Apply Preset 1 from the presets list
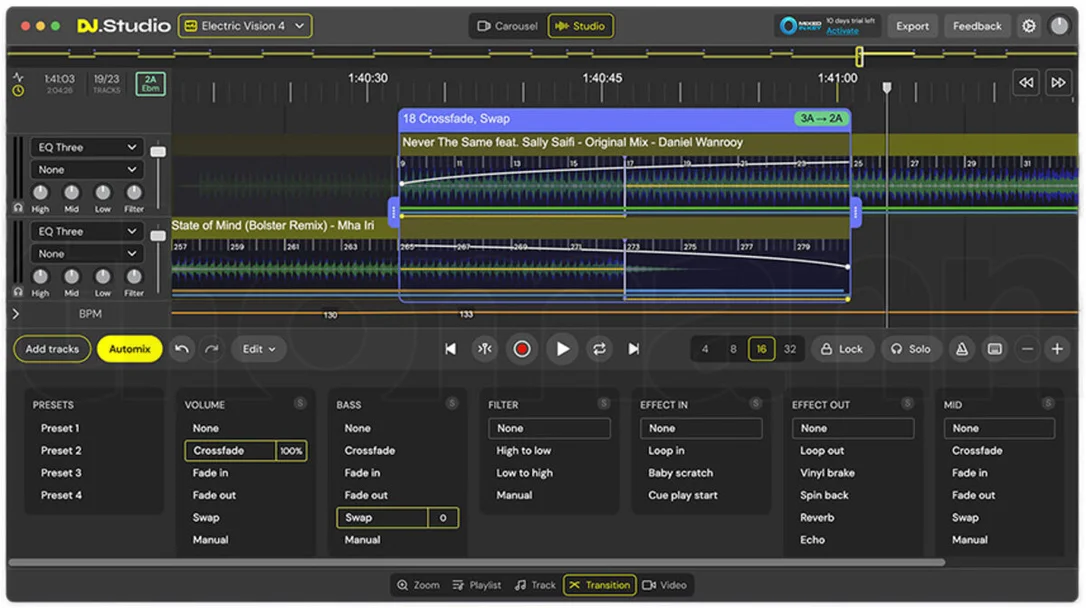The height and width of the screenshot is (608, 1086). (x=60, y=429)
